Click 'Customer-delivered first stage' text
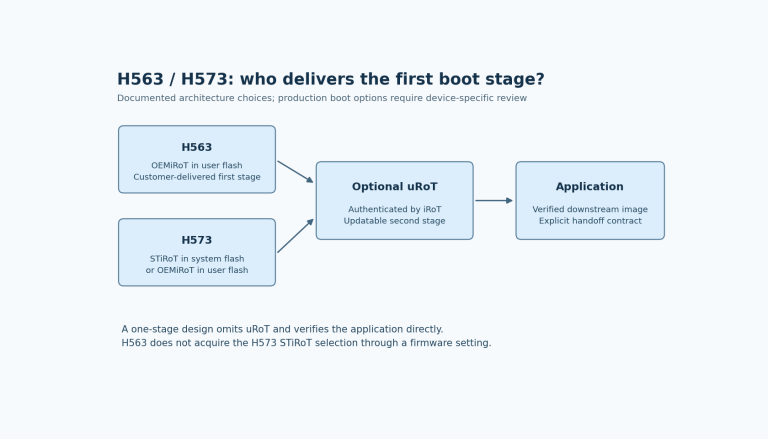Screen dimensions: 768x439 pyautogui.click(x=196, y=177)
